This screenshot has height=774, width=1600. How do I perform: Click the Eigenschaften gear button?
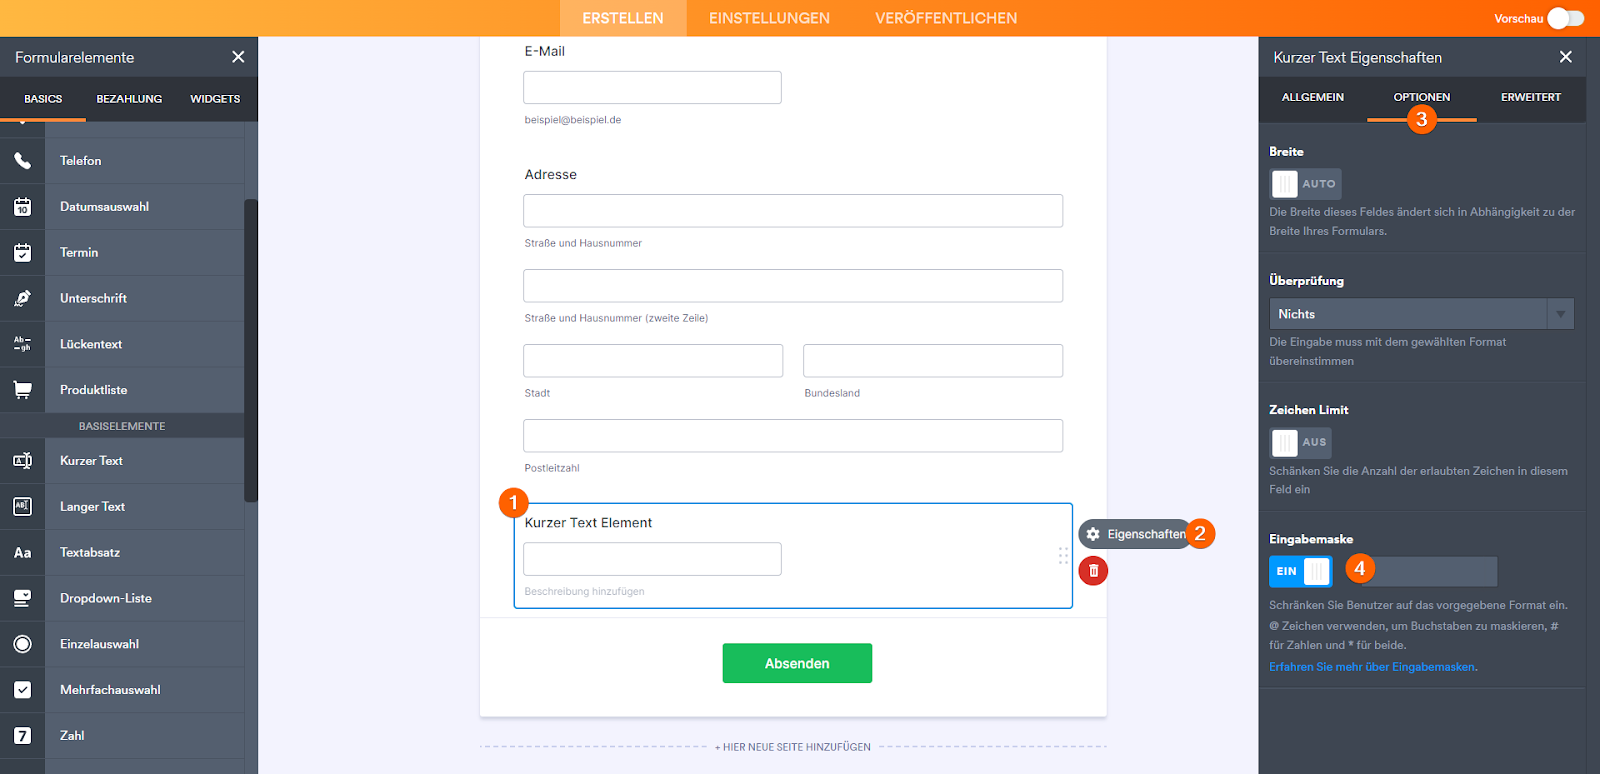1136,534
